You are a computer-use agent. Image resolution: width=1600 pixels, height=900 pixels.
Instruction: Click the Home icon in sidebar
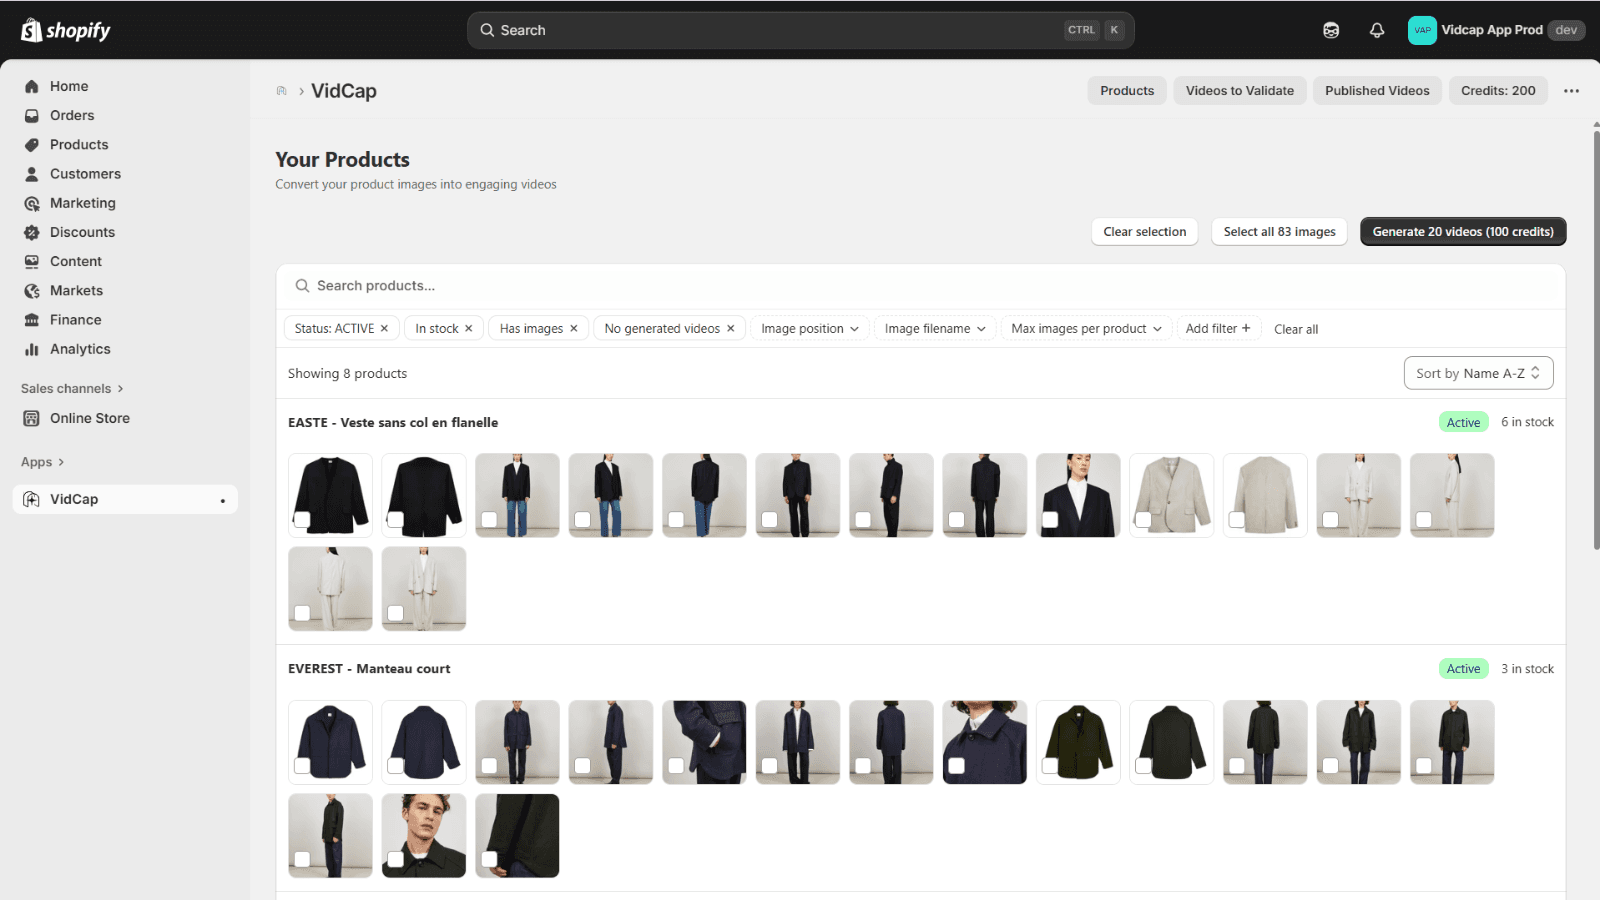pos(32,86)
